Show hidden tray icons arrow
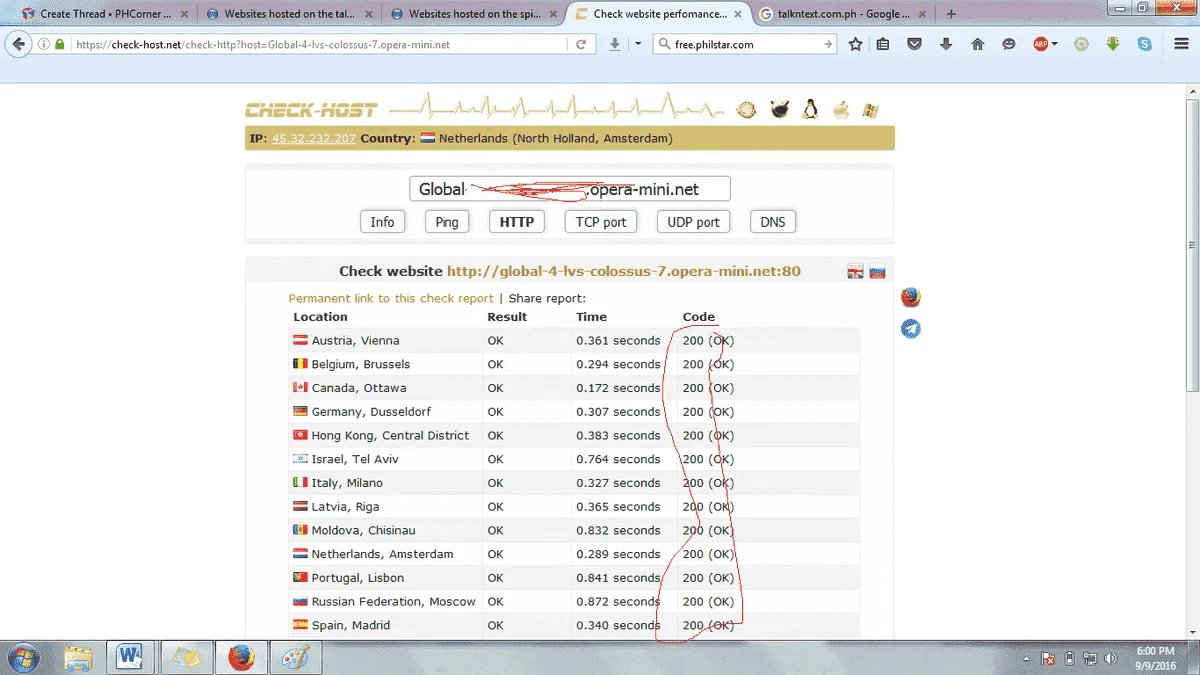The height and width of the screenshot is (675, 1200). [1028, 658]
